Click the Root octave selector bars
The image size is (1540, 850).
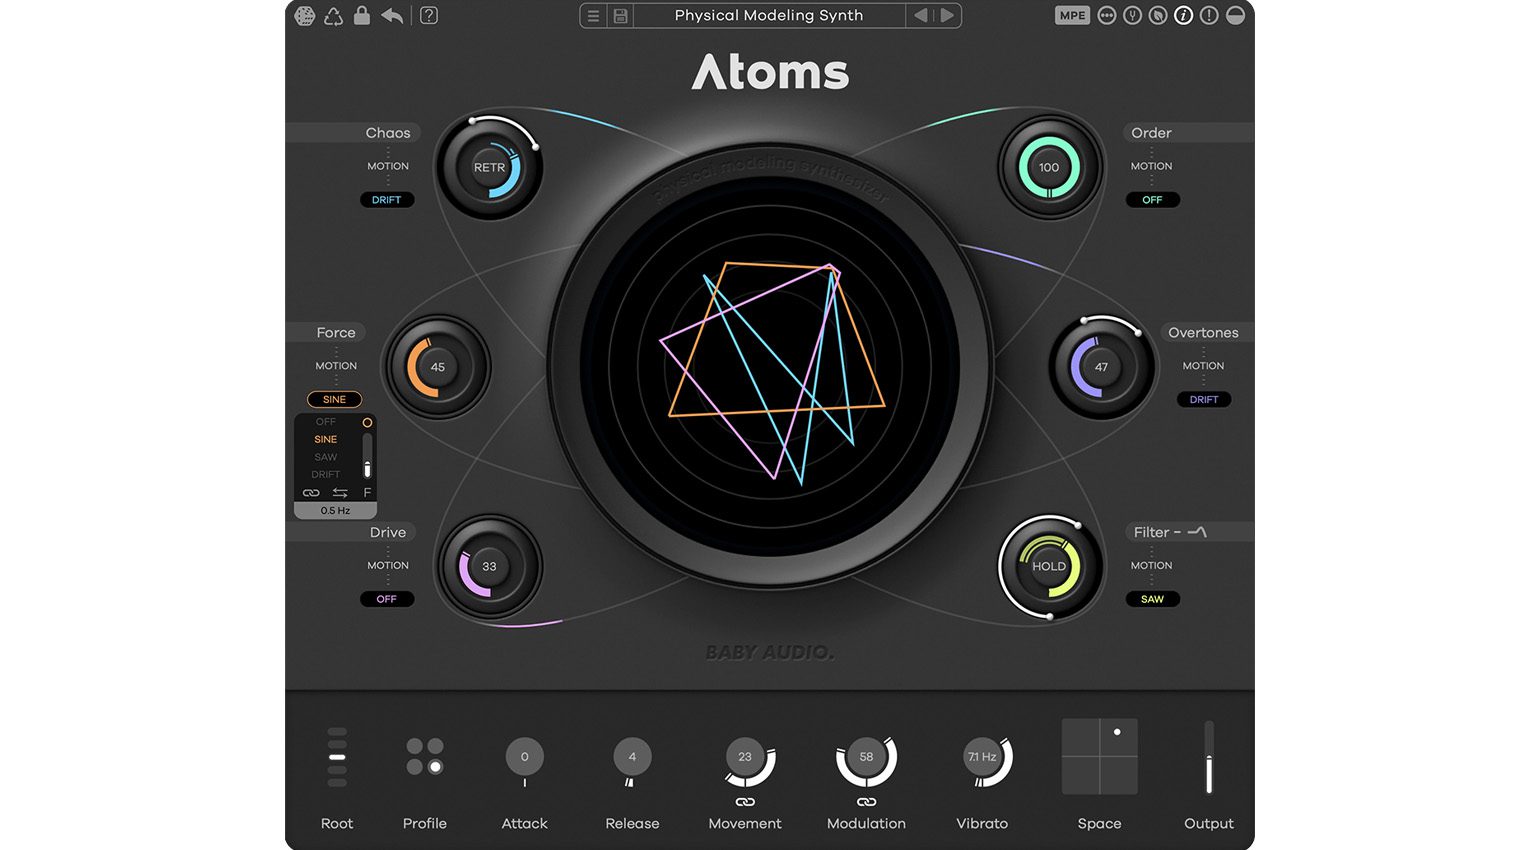pyautogui.click(x=337, y=757)
